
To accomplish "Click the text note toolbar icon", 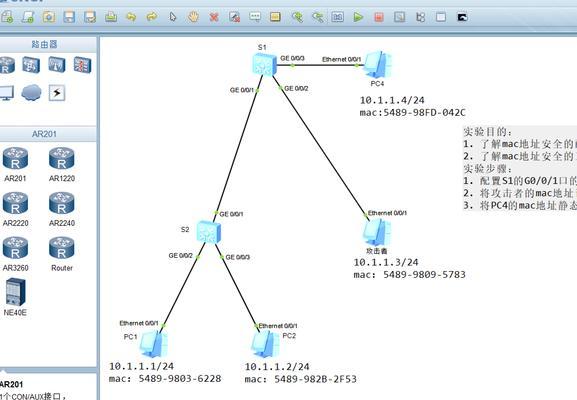I will [x=255, y=17].
